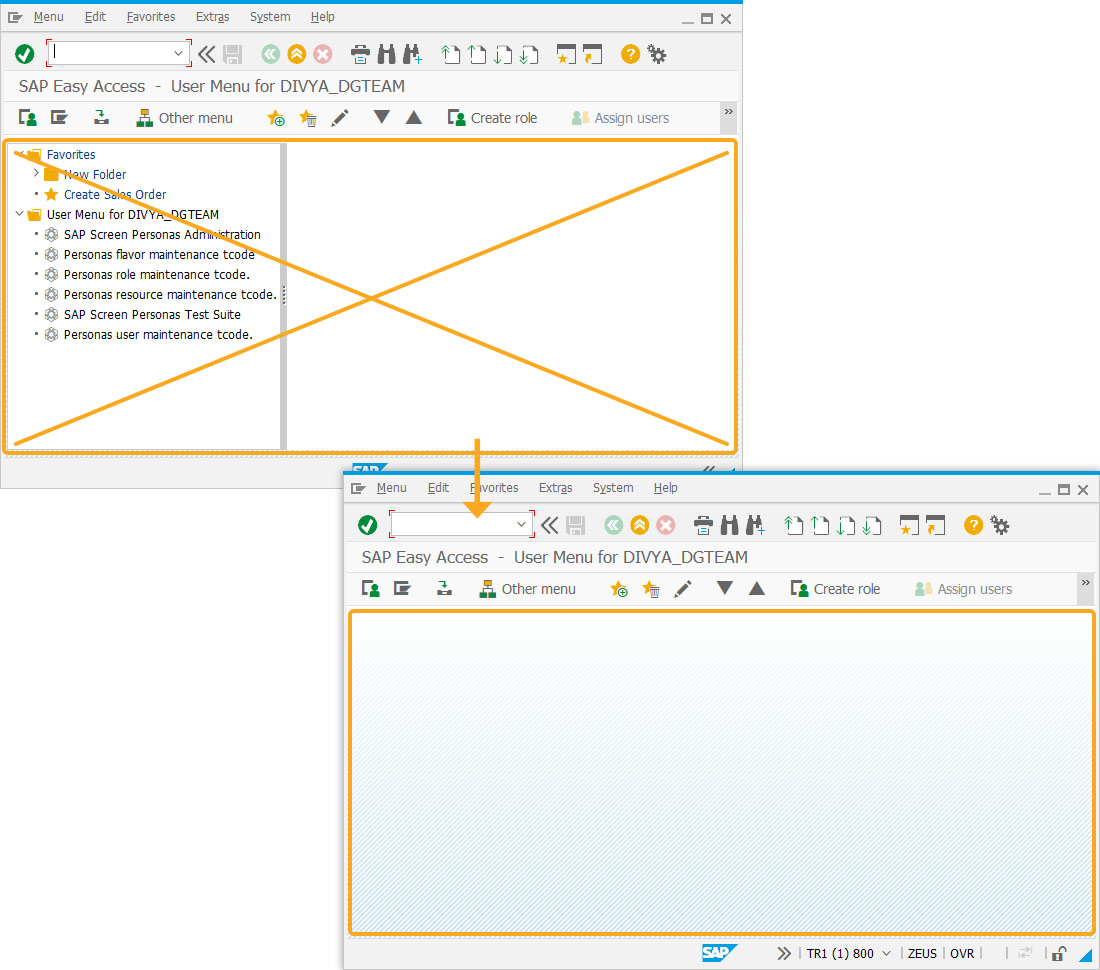Viewport: 1100px width, 970px height.
Task: Click the Generate Shortcut icon in front window
Action: 935,525
